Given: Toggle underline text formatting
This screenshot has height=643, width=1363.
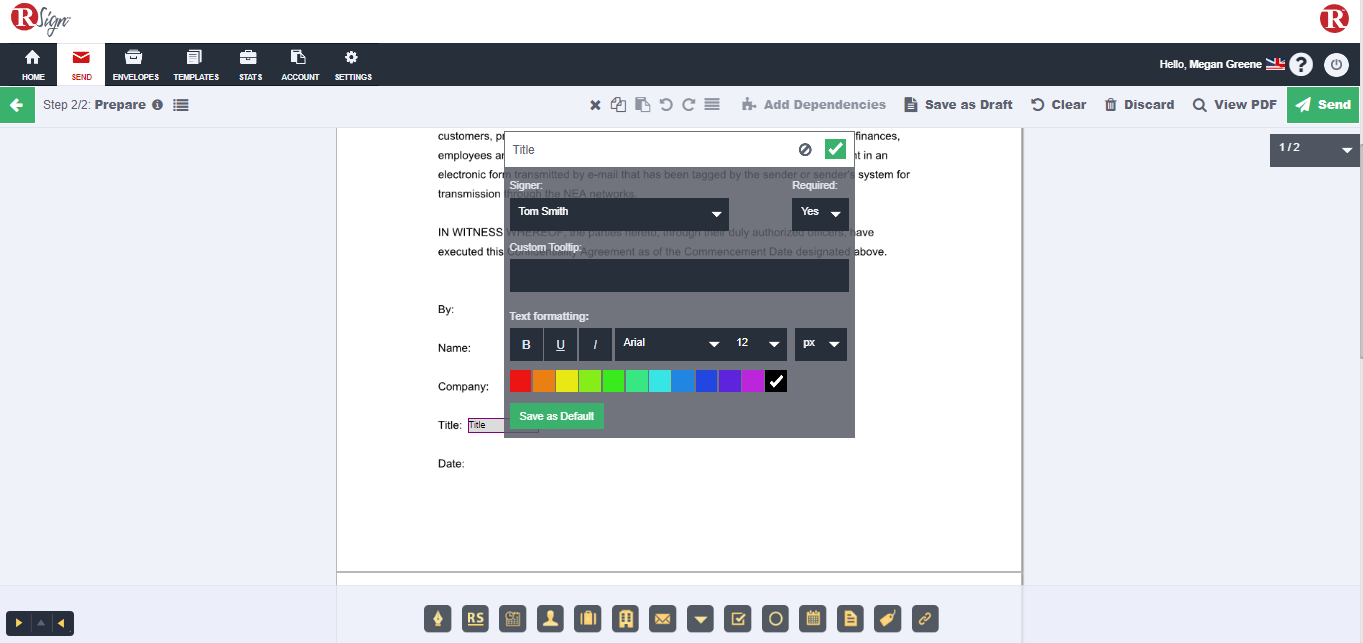Looking at the screenshot, I should [x=560, y=345].
